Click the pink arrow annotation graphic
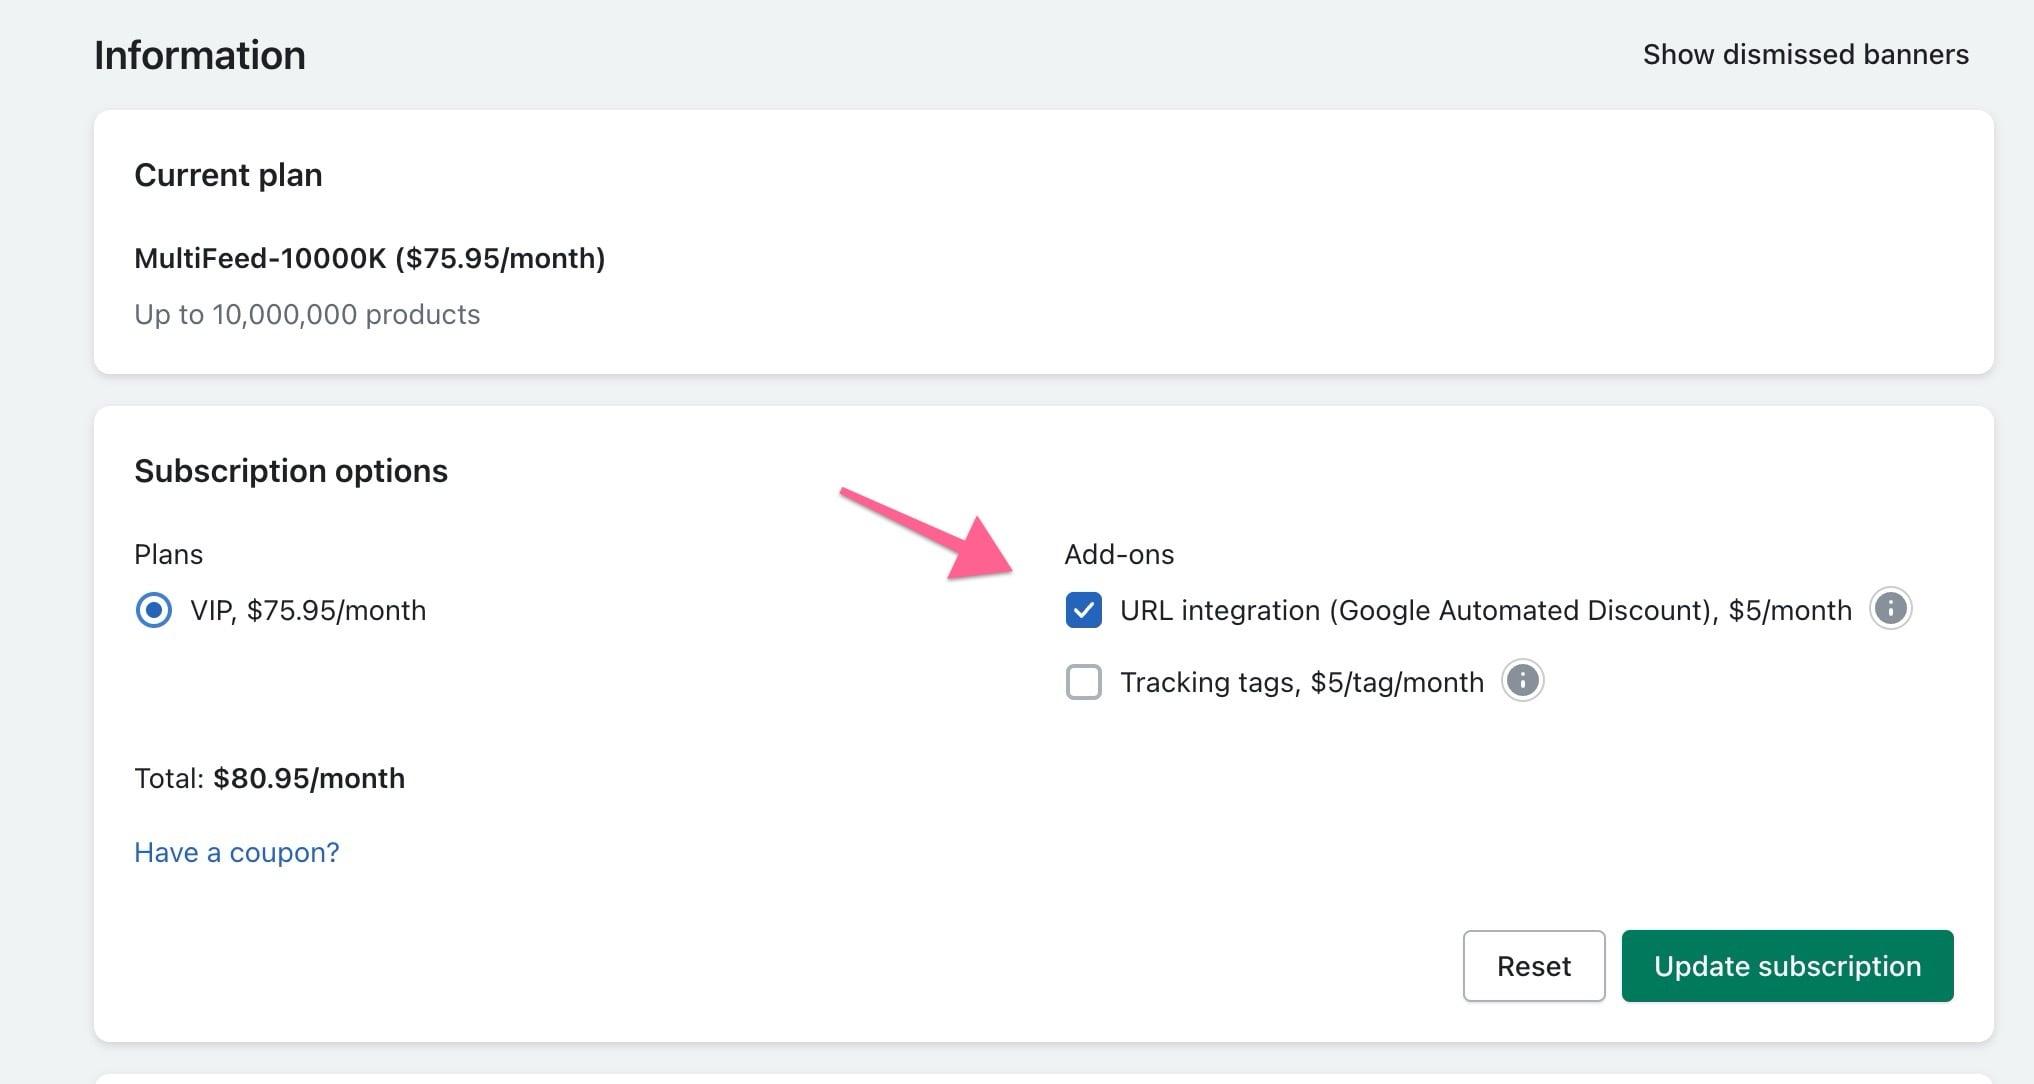The height and width of the screenshot is (1084, 2034). tap(926, 534)
